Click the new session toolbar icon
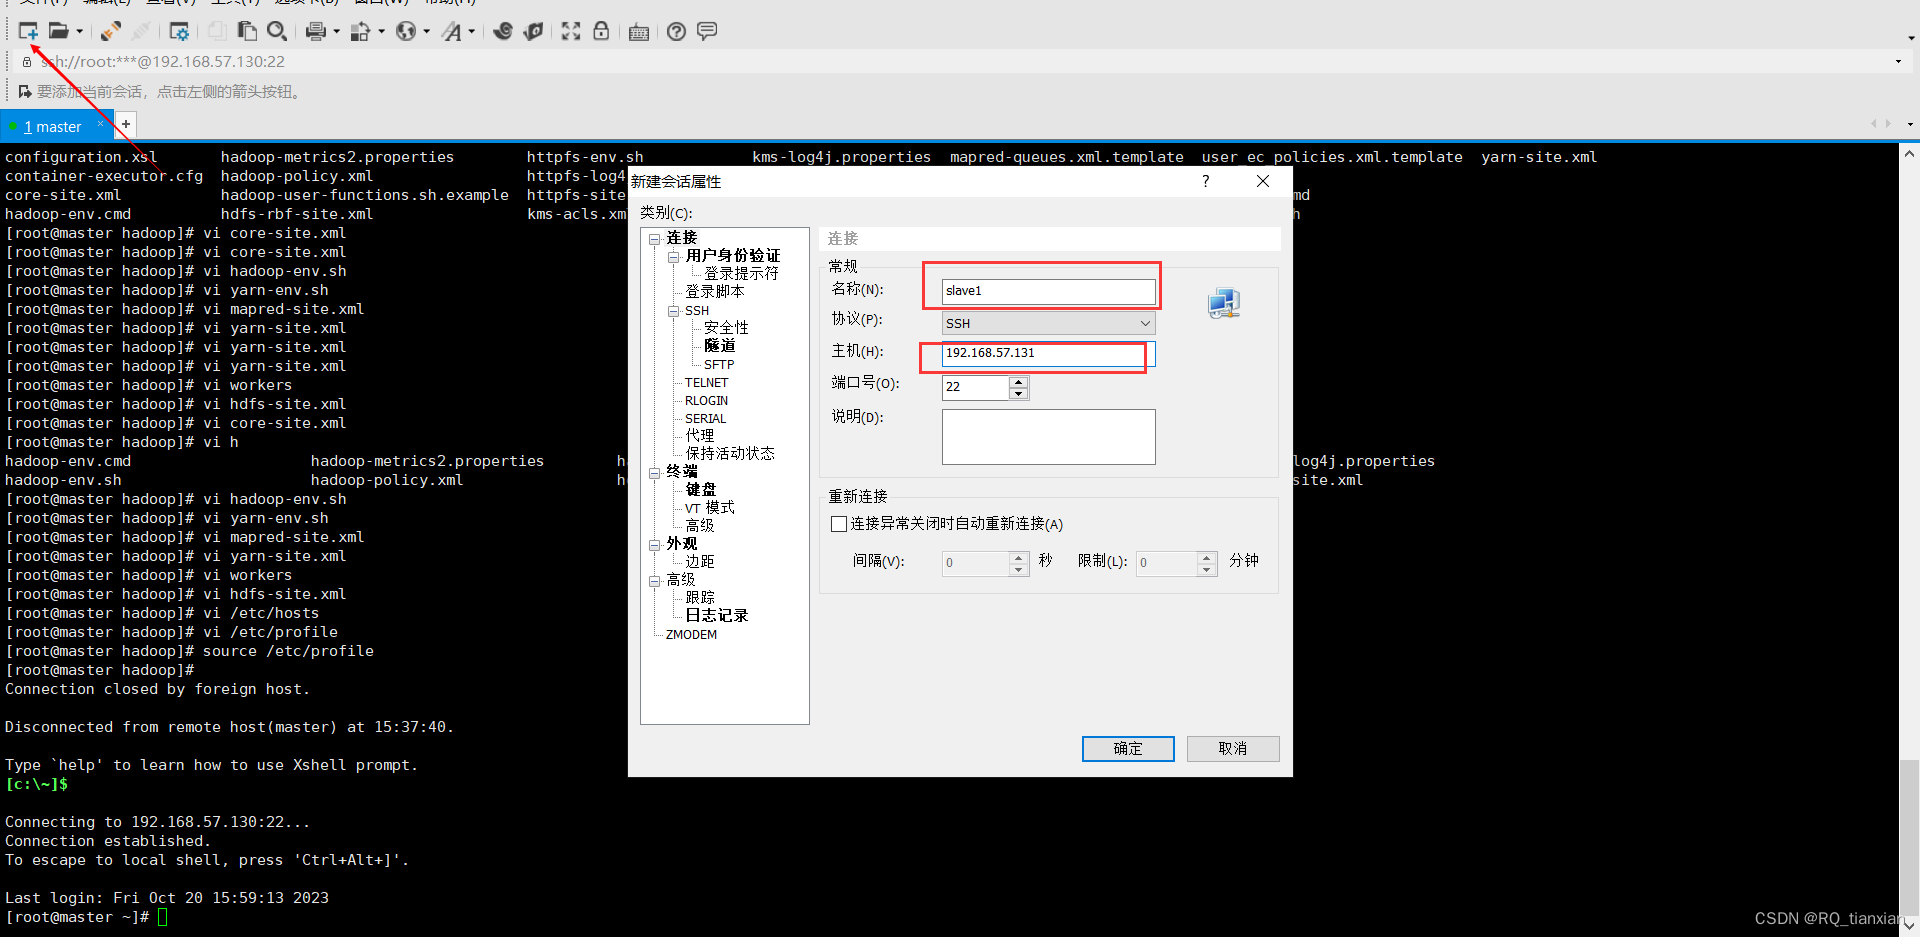 (x=28, y=31)
